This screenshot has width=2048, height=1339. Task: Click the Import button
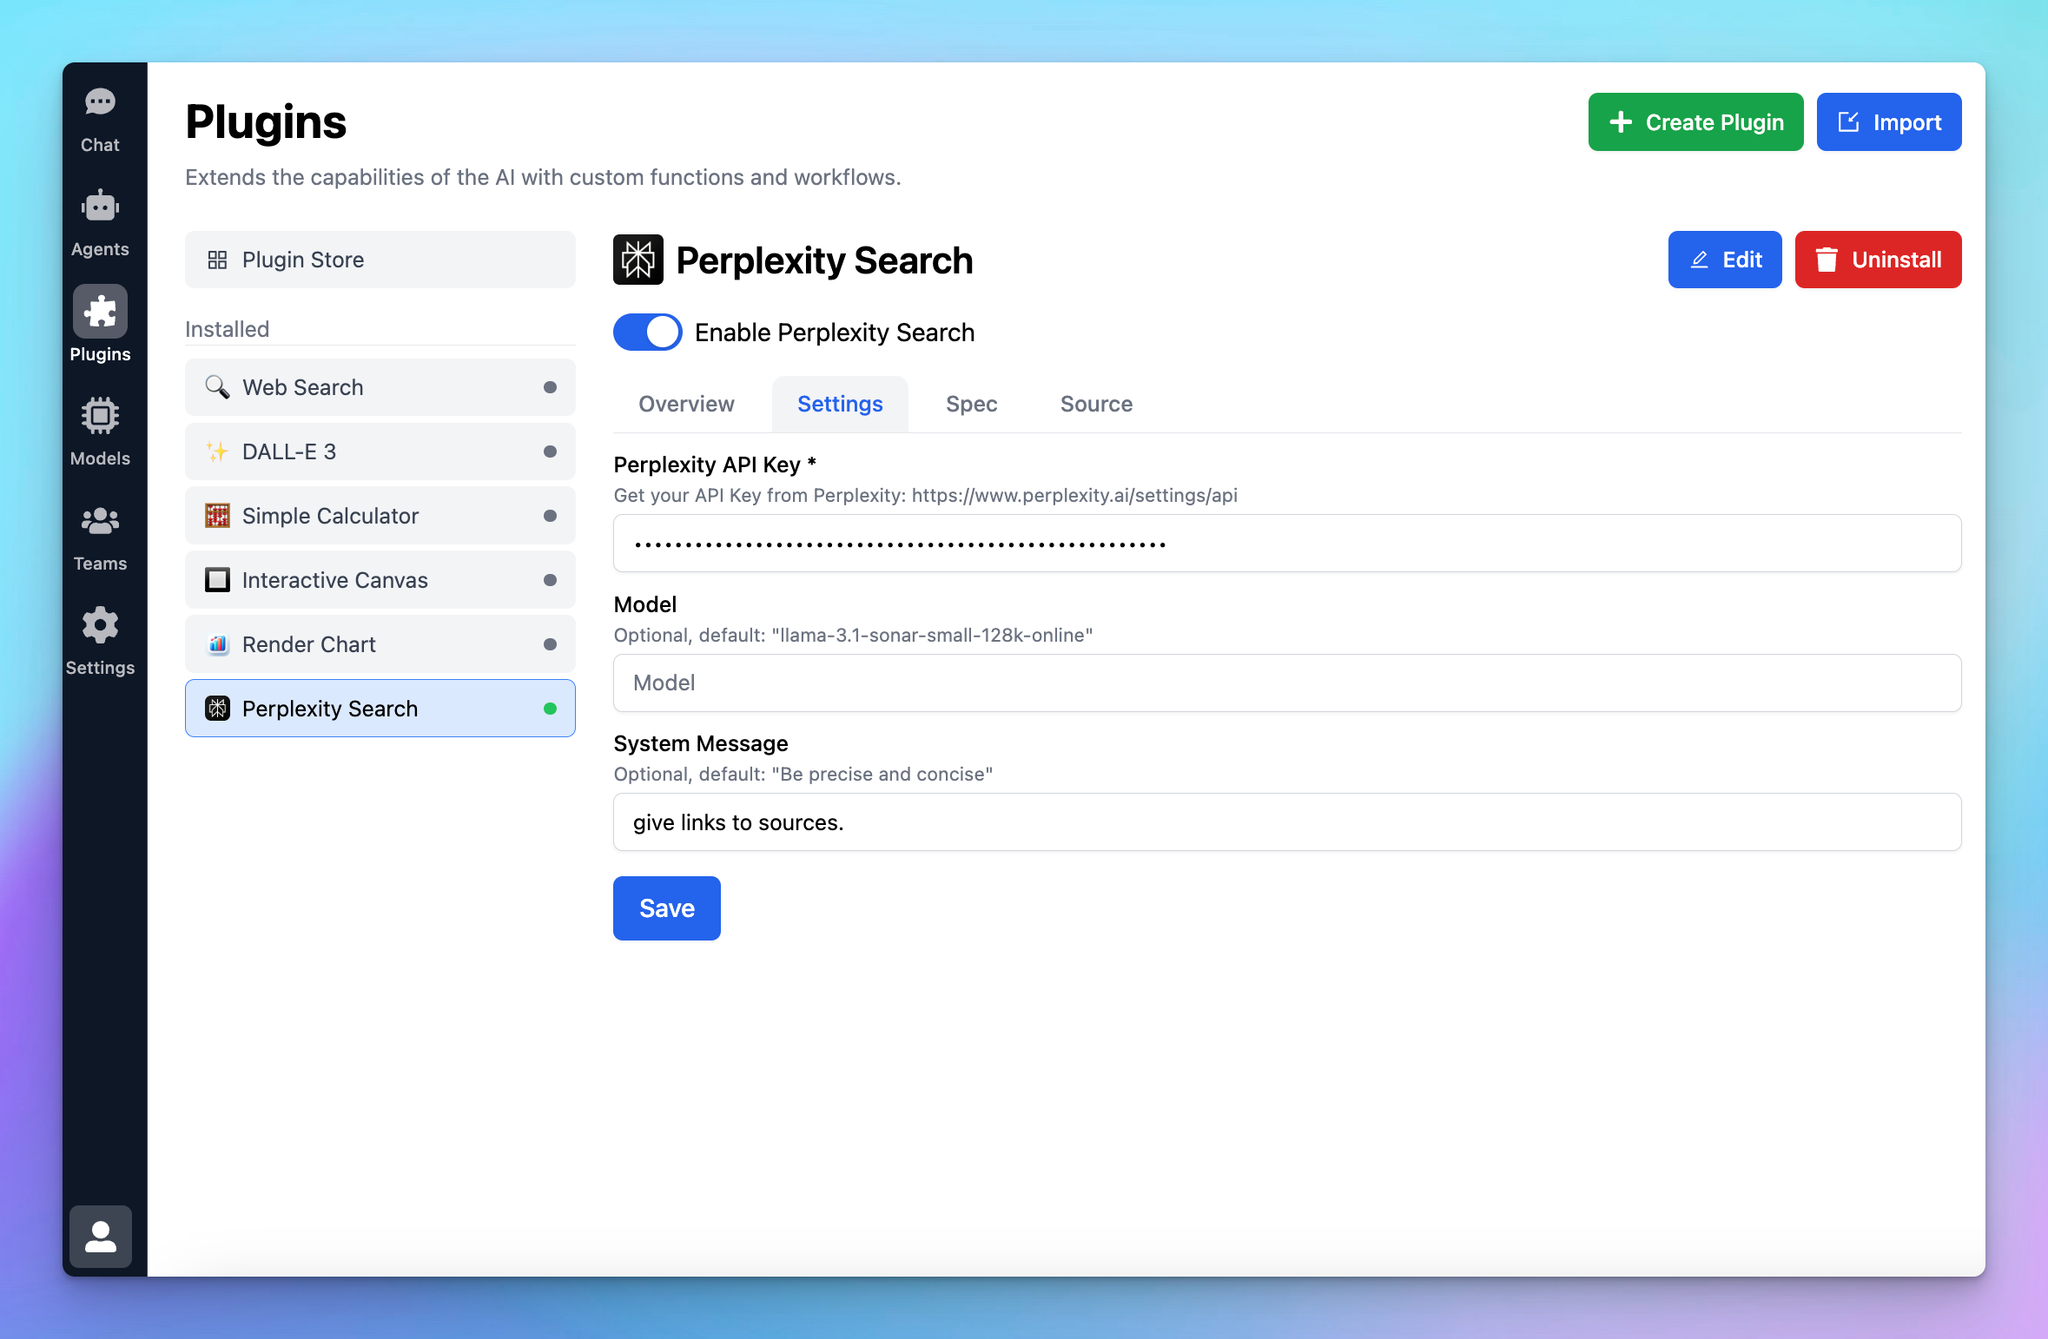(1888, 122)
